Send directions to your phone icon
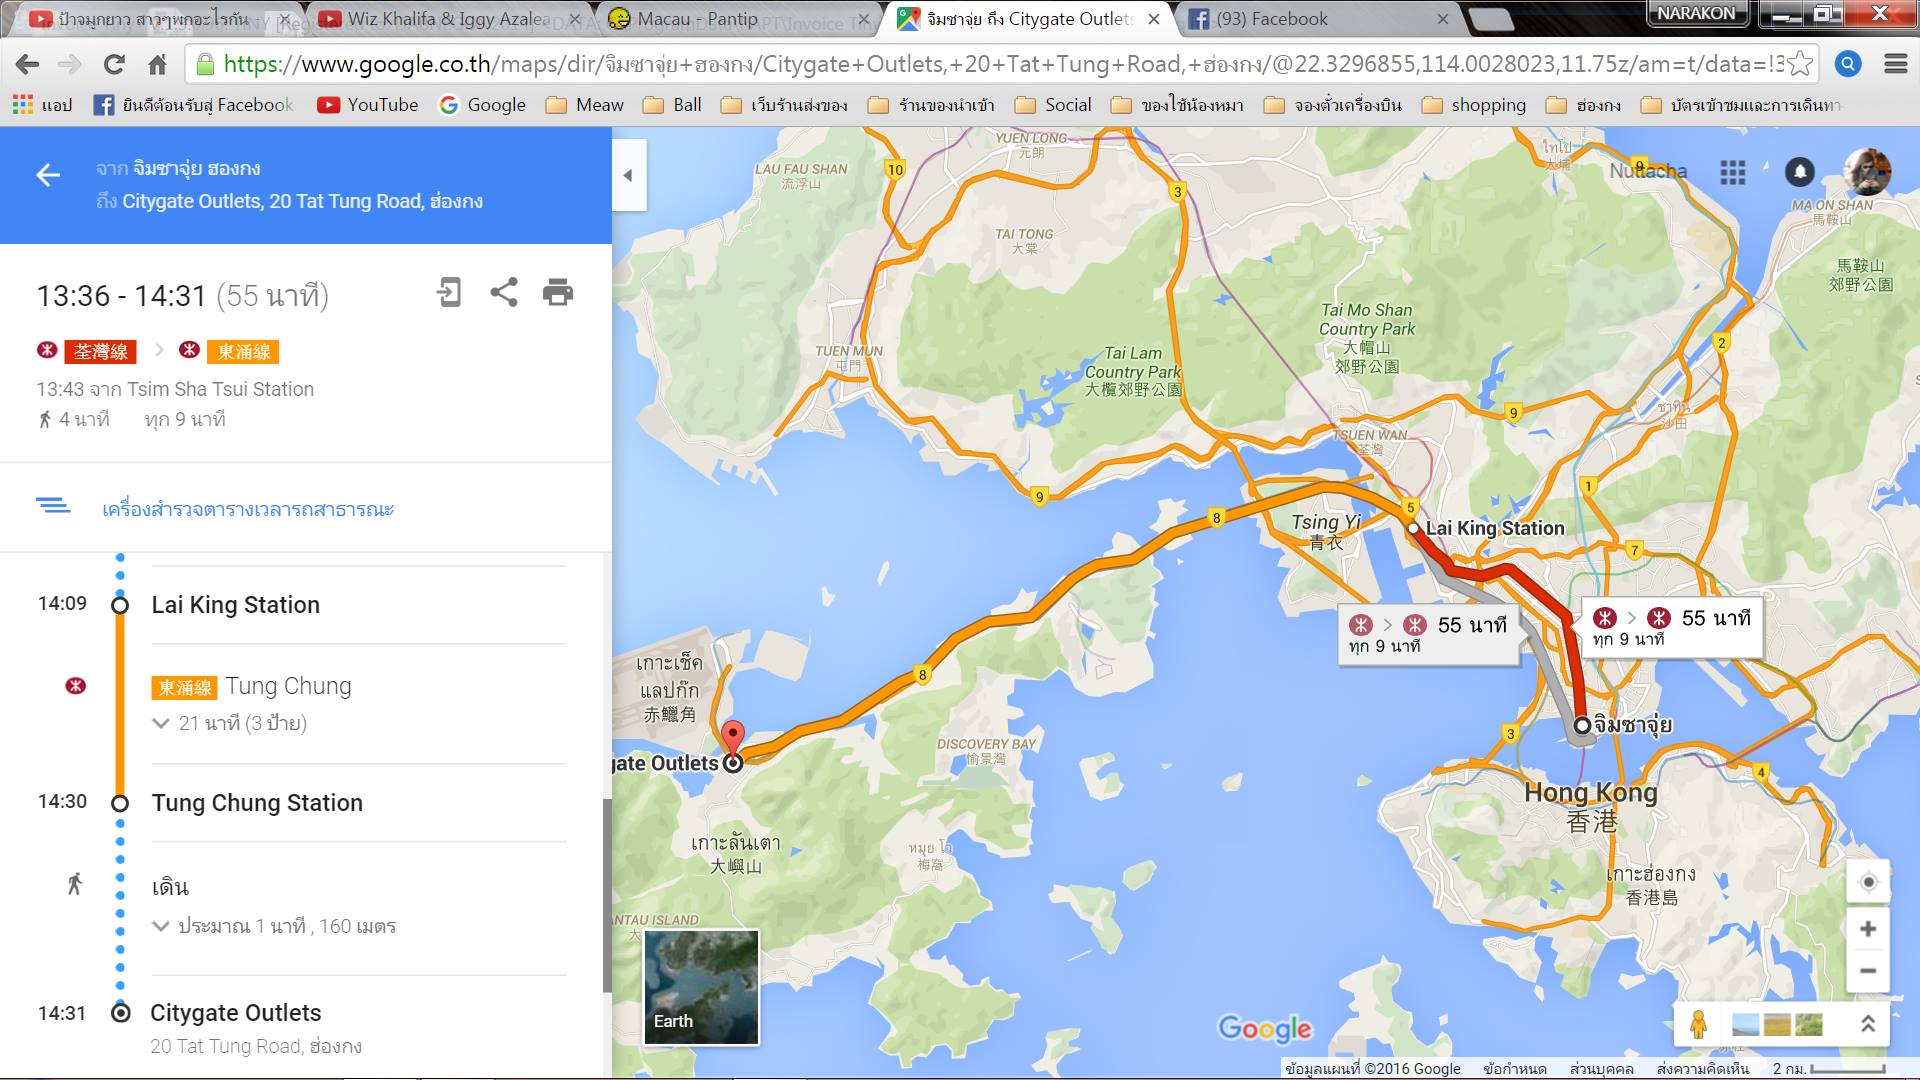Viewport: 1920px width, 1080px height. point(449,292)
